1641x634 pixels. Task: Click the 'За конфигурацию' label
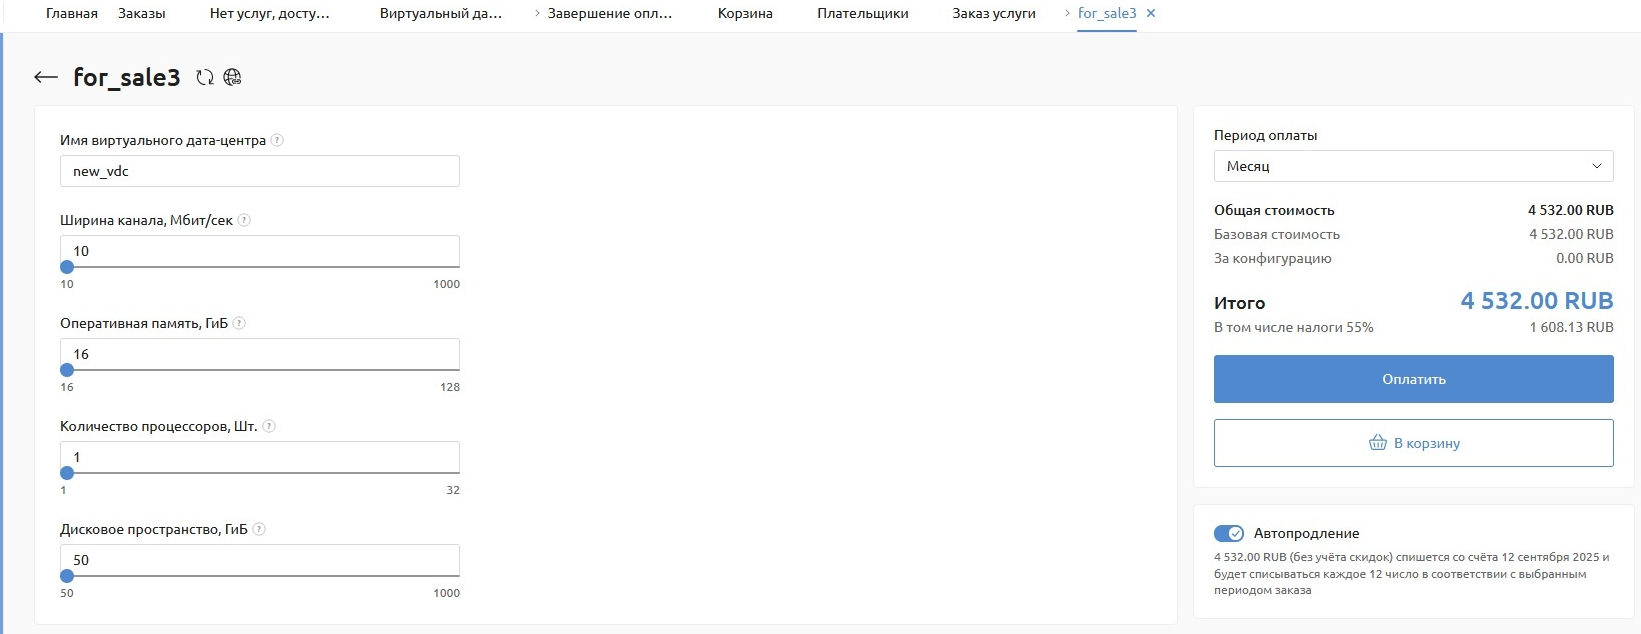pyautogui.click(x=1273, y=258)
